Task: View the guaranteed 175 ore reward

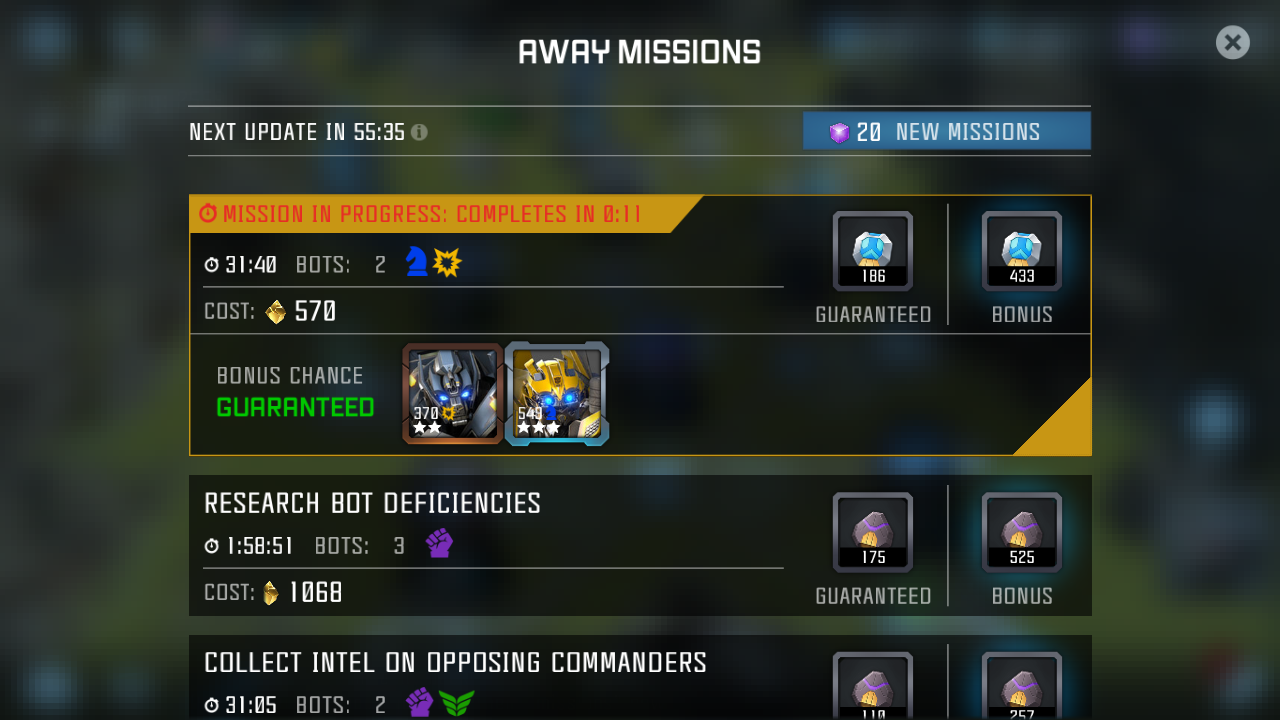Action: (873, 532)
